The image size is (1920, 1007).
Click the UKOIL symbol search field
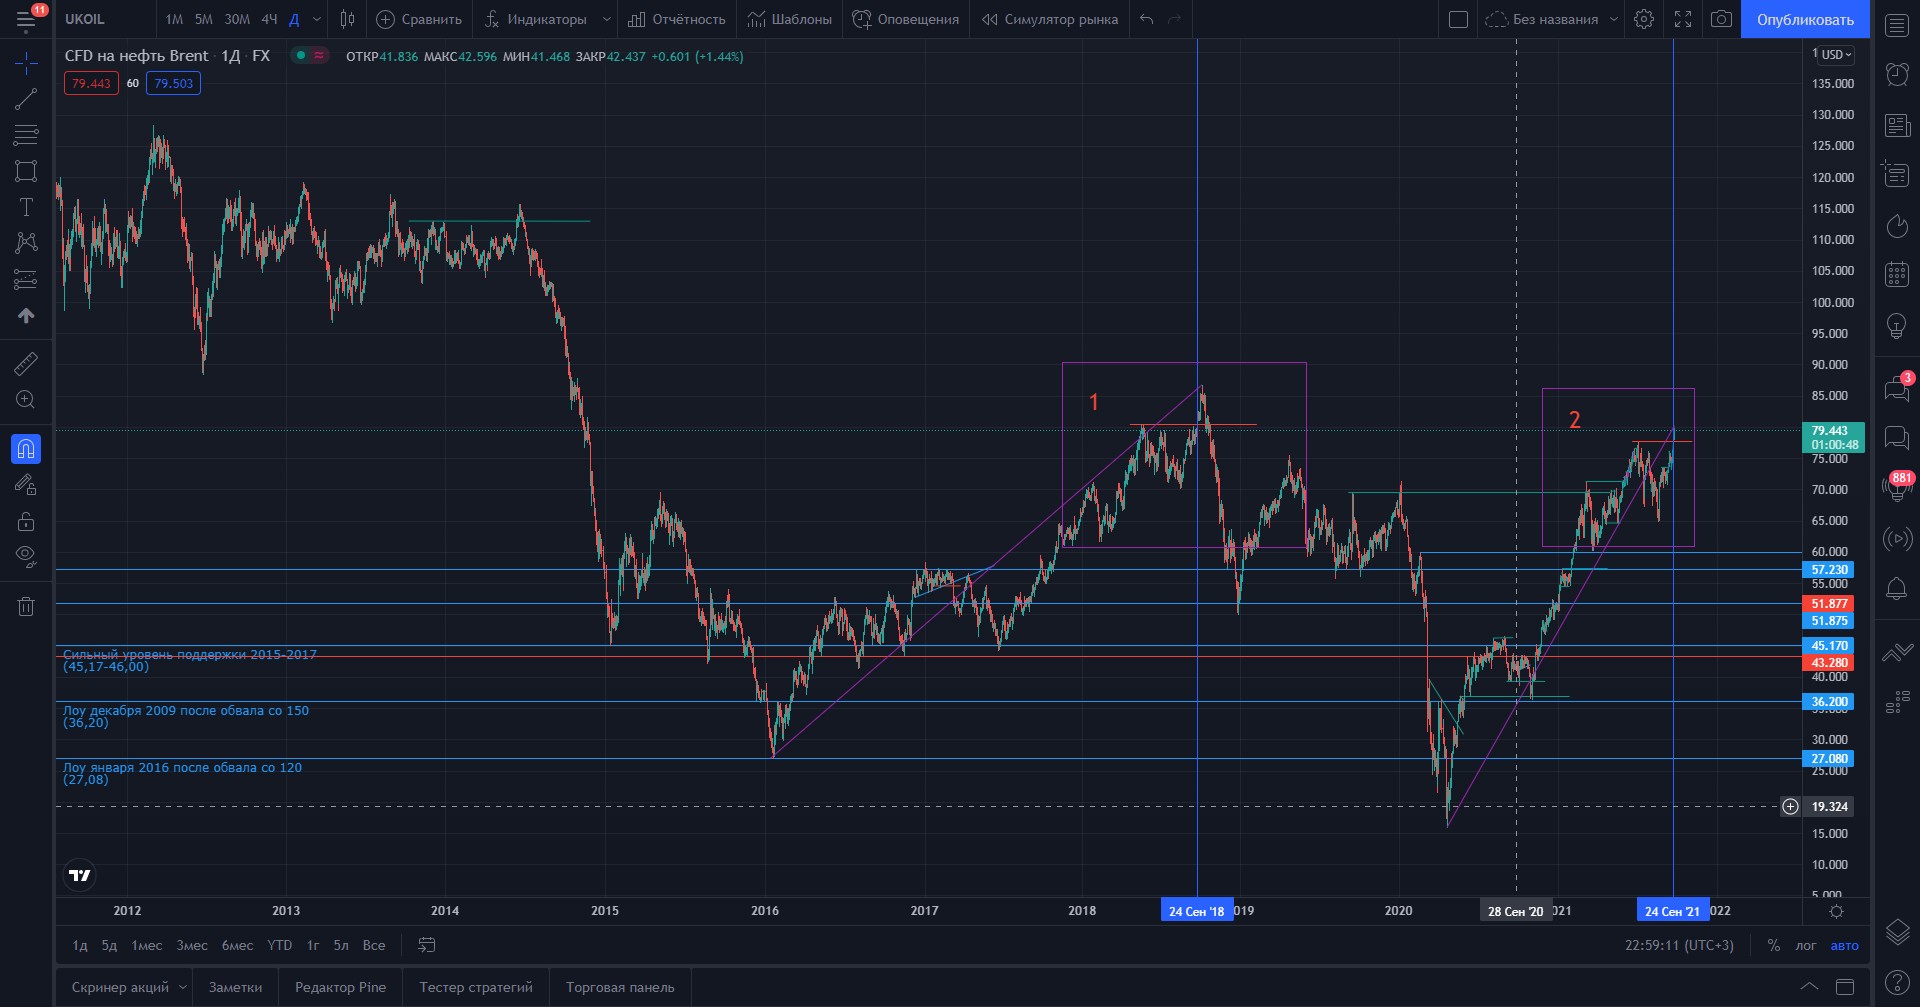[x=100, y=19]
